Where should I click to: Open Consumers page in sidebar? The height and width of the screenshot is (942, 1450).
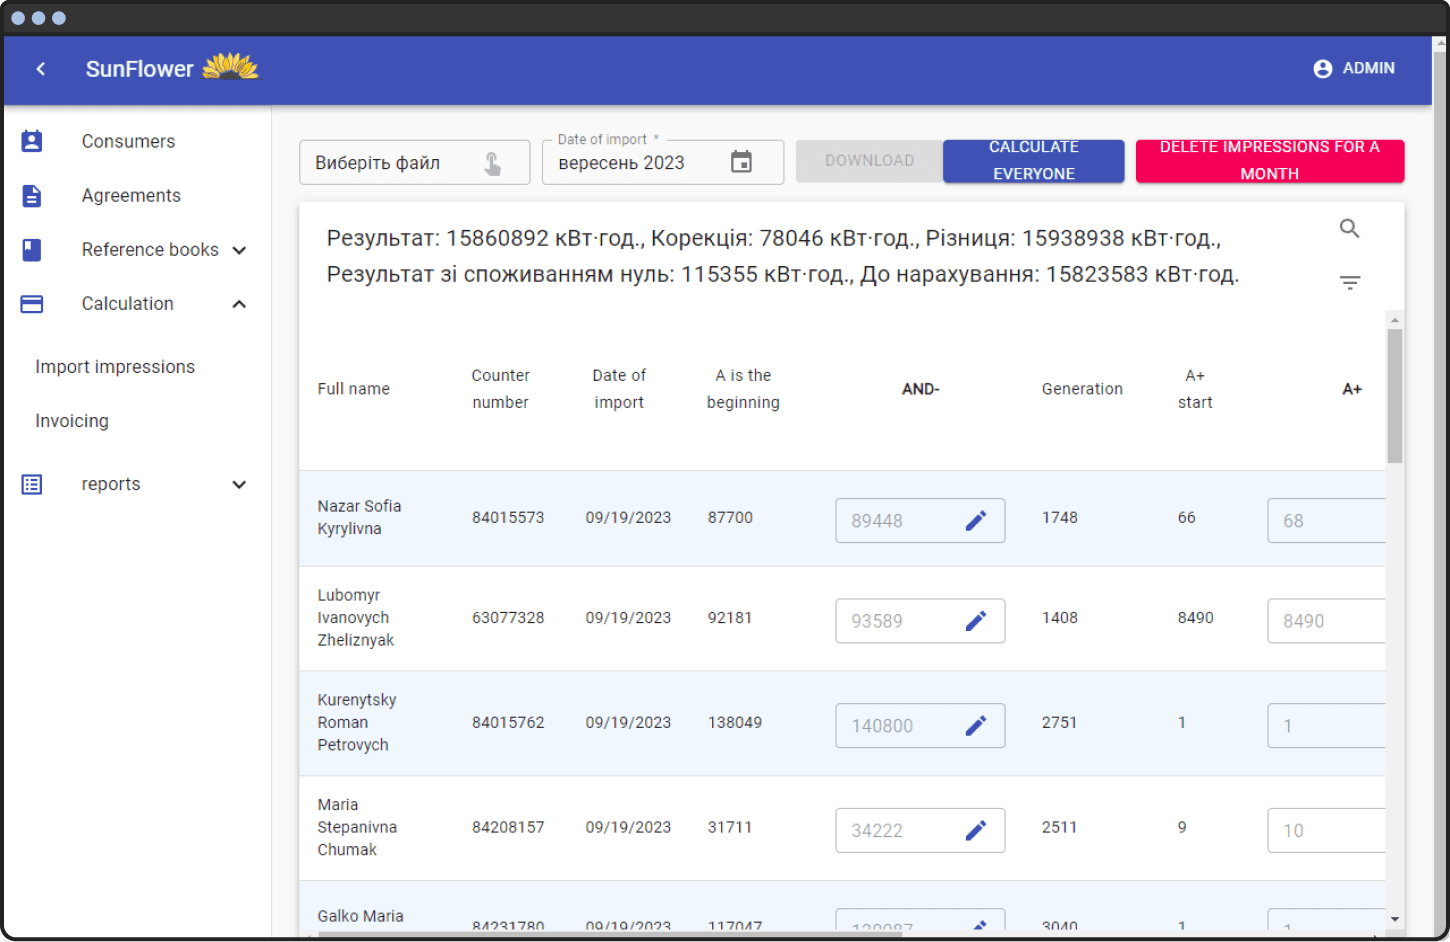[x=128, y=142]
